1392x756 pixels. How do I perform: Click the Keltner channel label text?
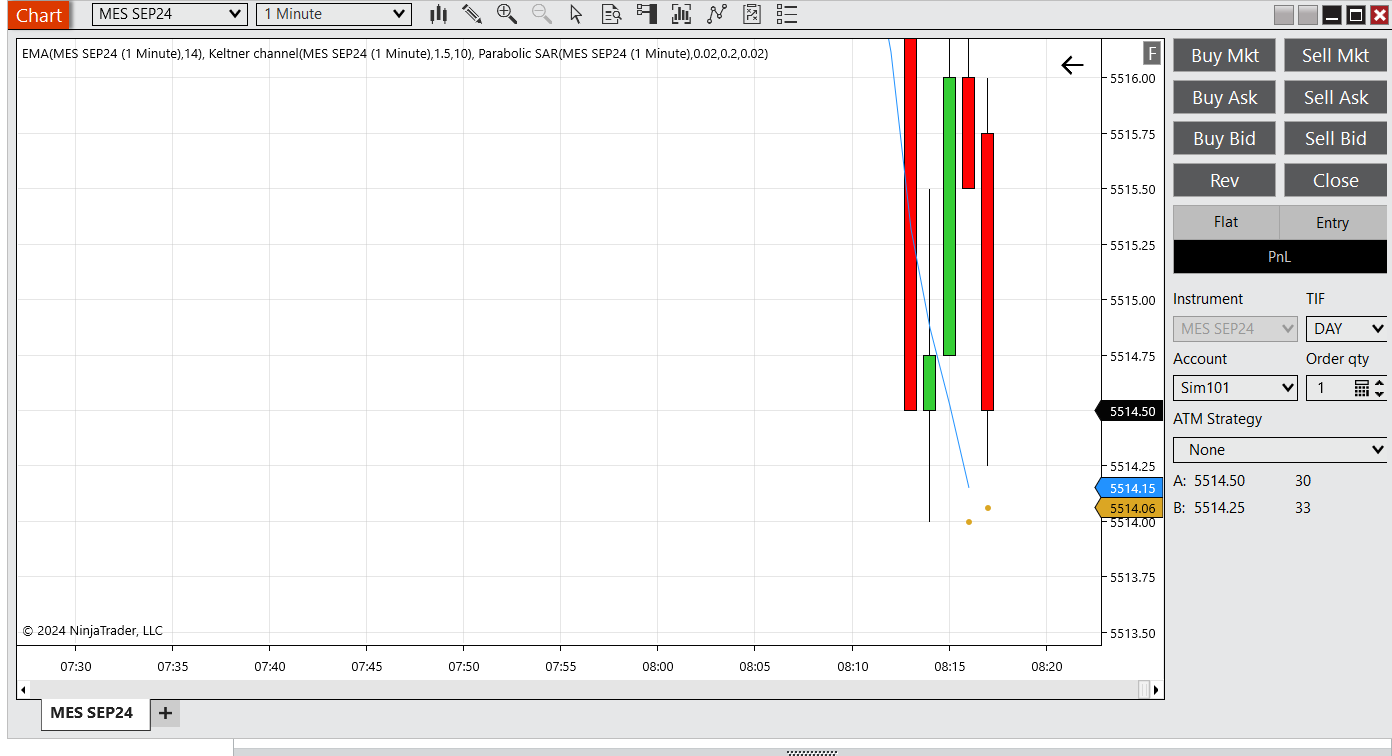click(340, 54)
